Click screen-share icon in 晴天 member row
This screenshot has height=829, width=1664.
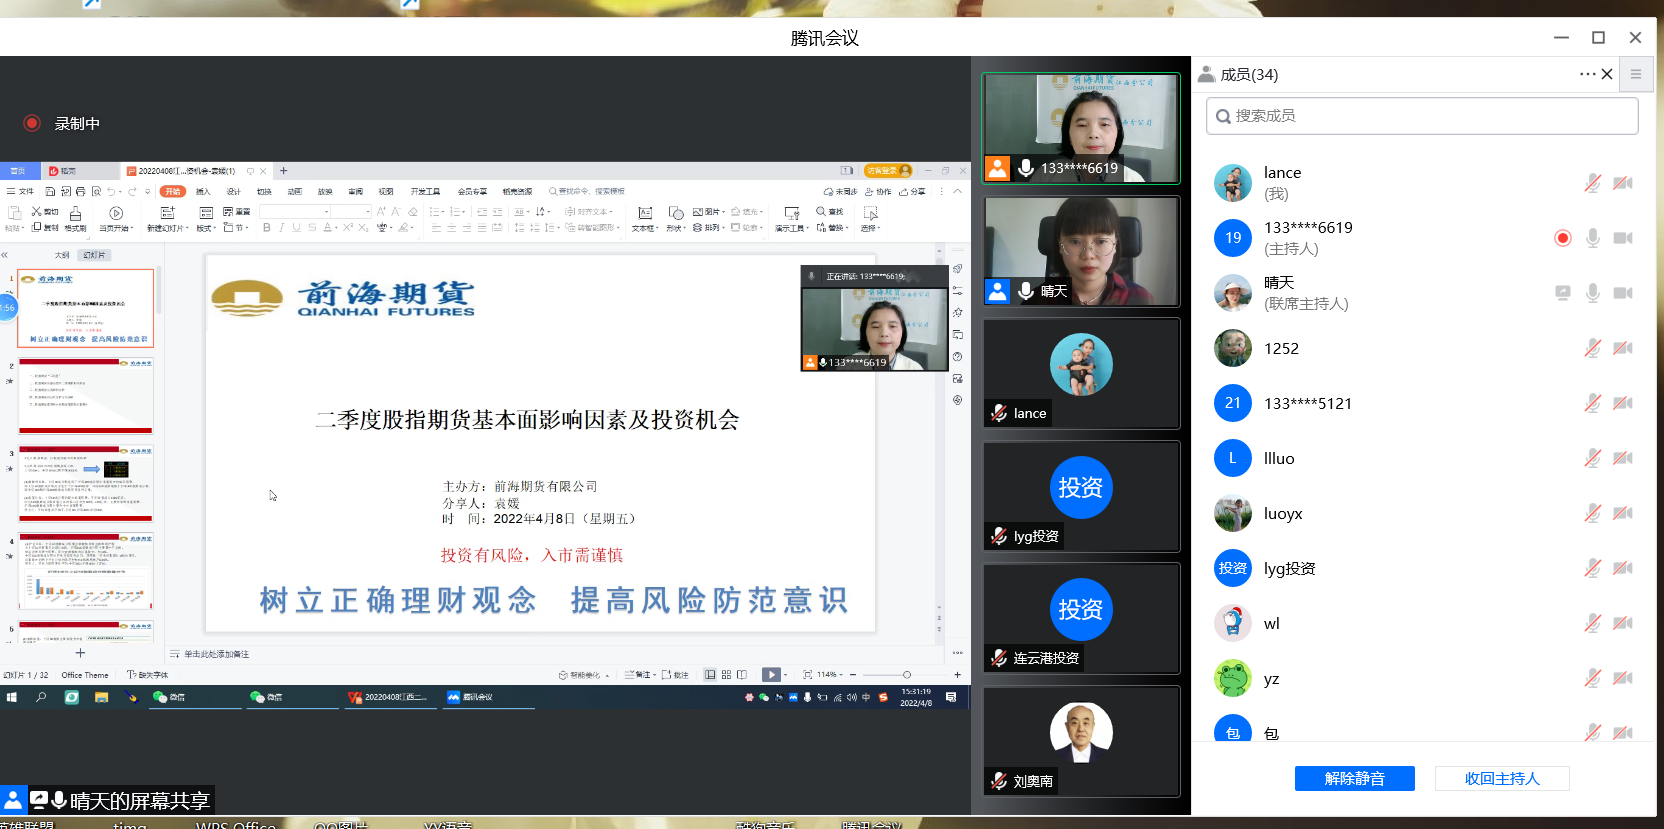coord(1563,293)
